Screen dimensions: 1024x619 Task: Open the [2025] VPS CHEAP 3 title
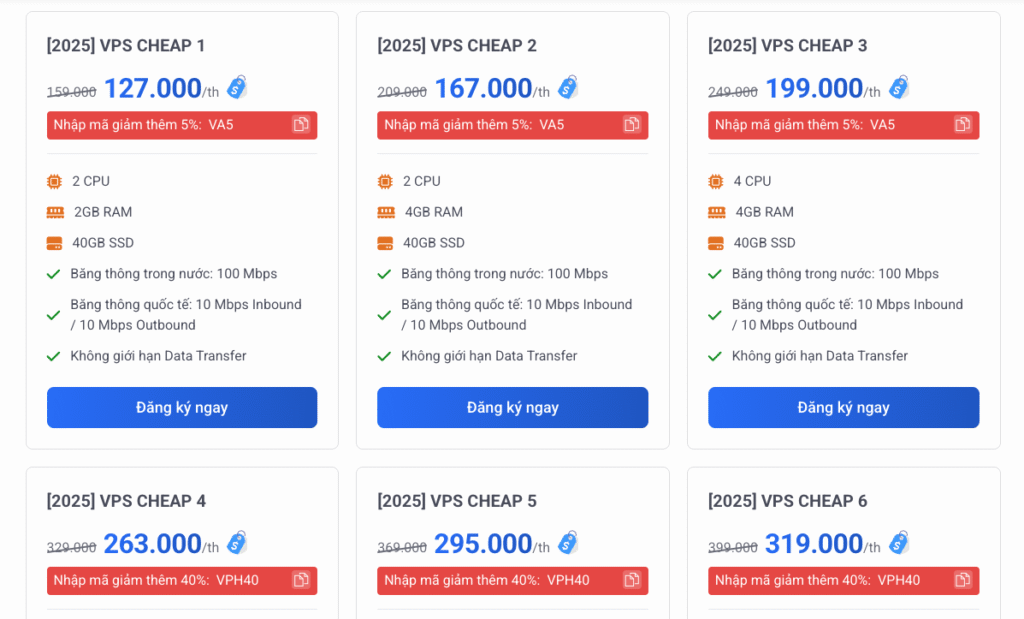point(787,45)
